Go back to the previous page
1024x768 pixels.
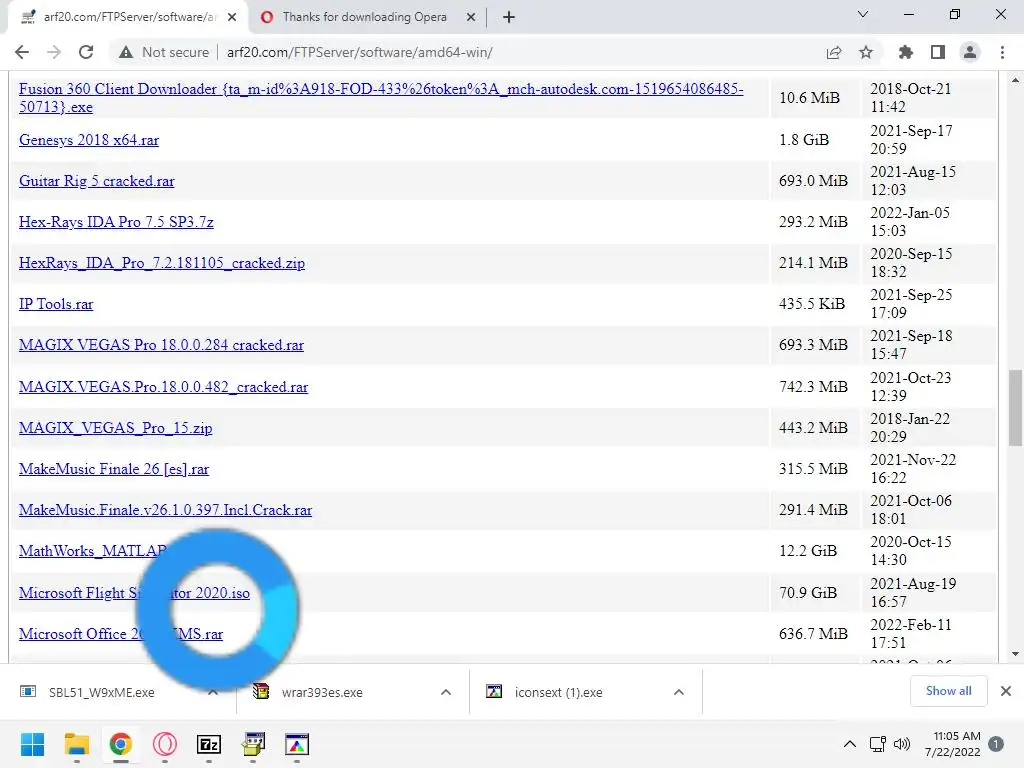(22, 52)
